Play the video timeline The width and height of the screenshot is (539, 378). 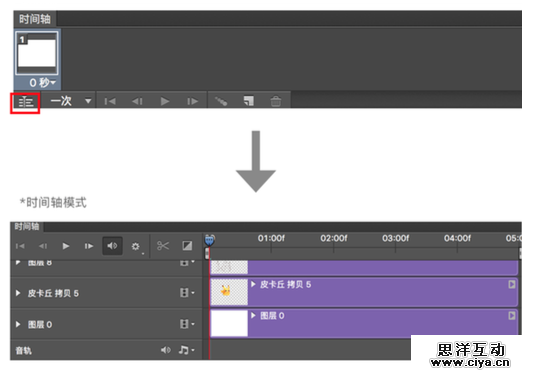tap(66, 246)
